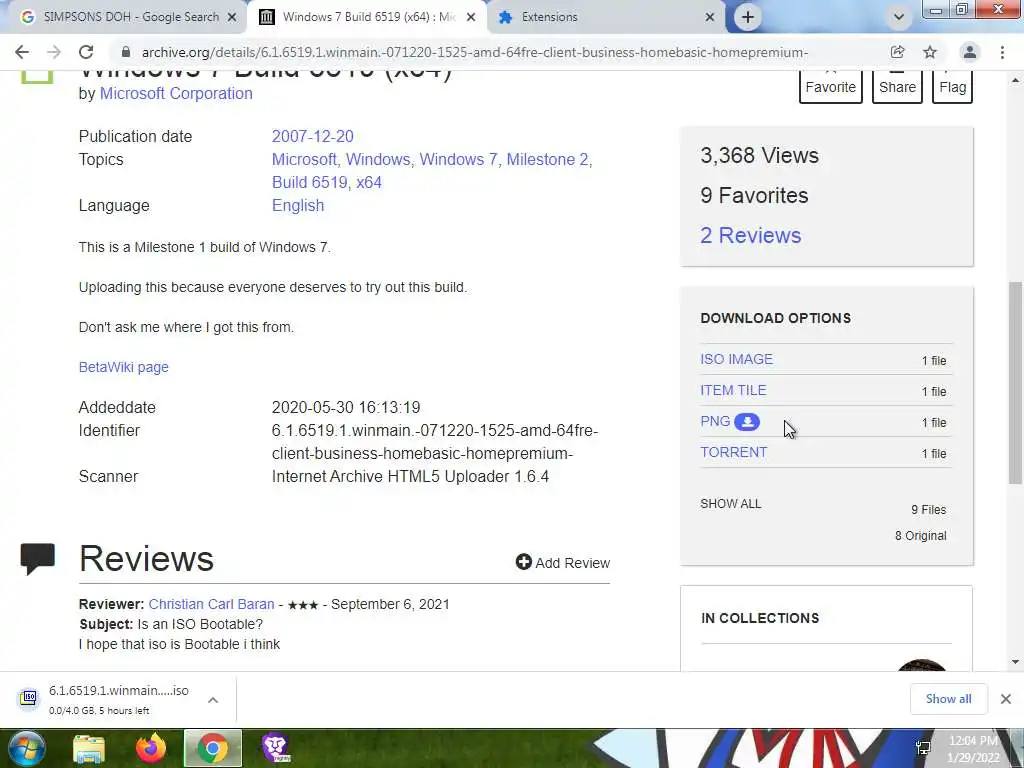Click the address bar URL field
Screen dimensions: 1024x768
pos(475,52)
